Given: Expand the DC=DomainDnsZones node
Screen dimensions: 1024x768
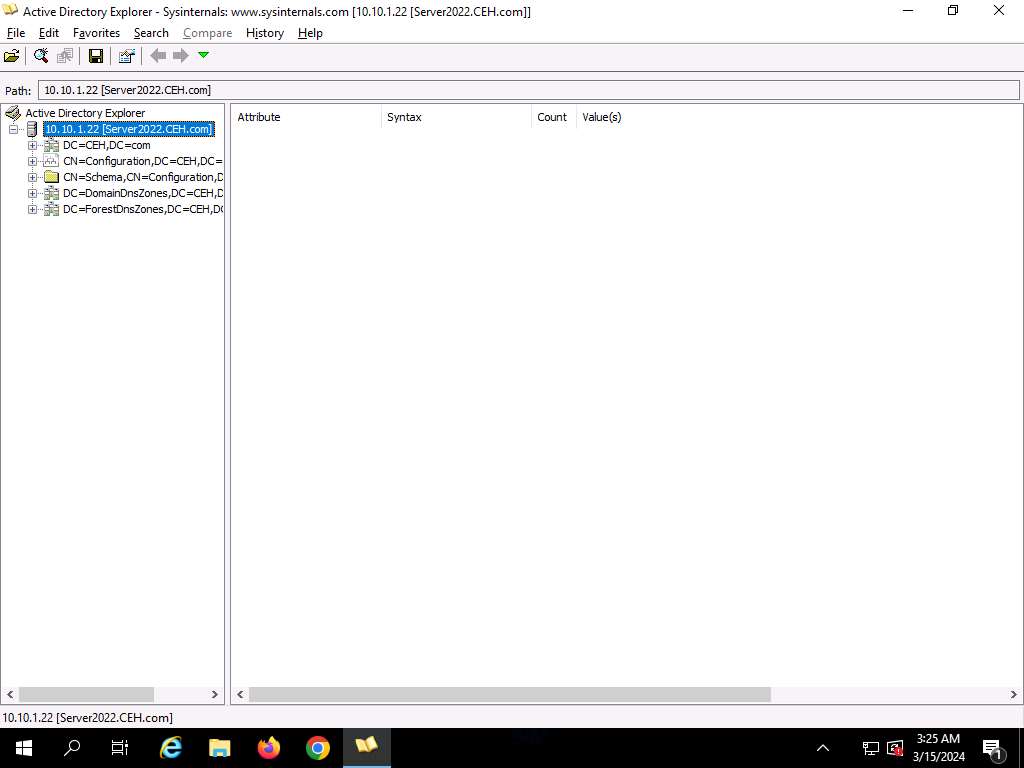Looking at the screenshot, I should 32,193.
